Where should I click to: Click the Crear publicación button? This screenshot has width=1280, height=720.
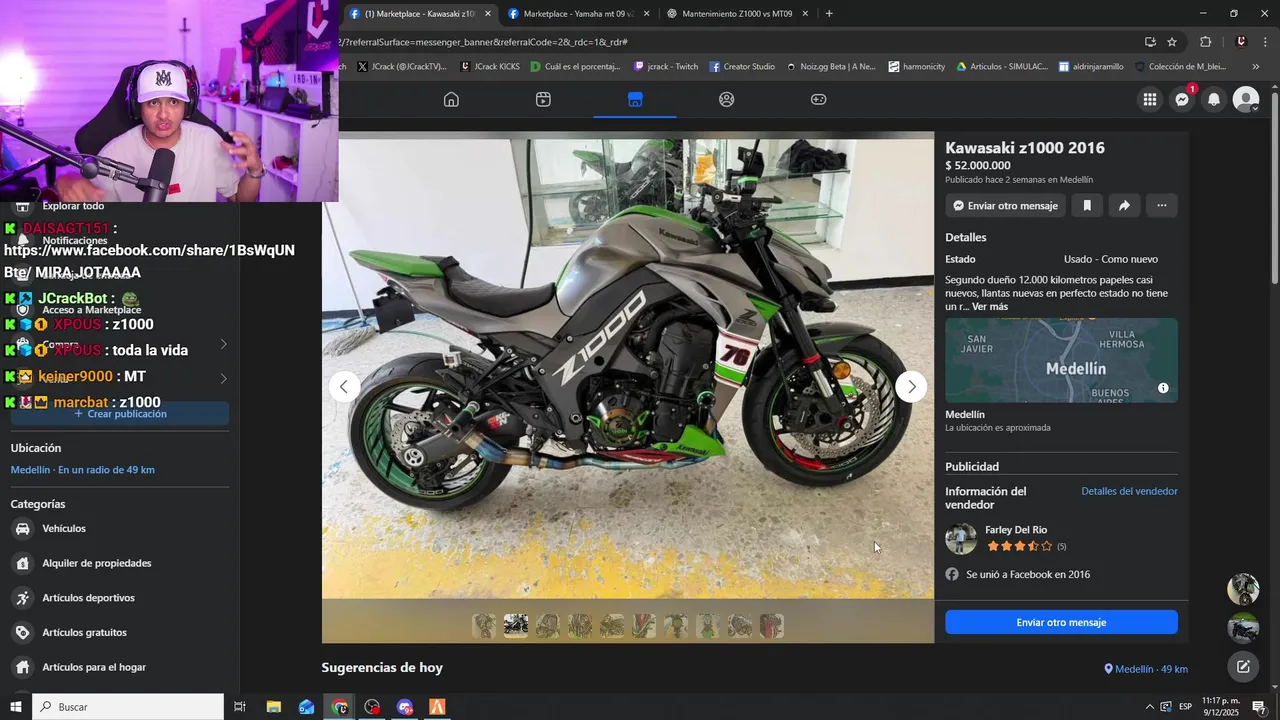(x=120, y=413)
